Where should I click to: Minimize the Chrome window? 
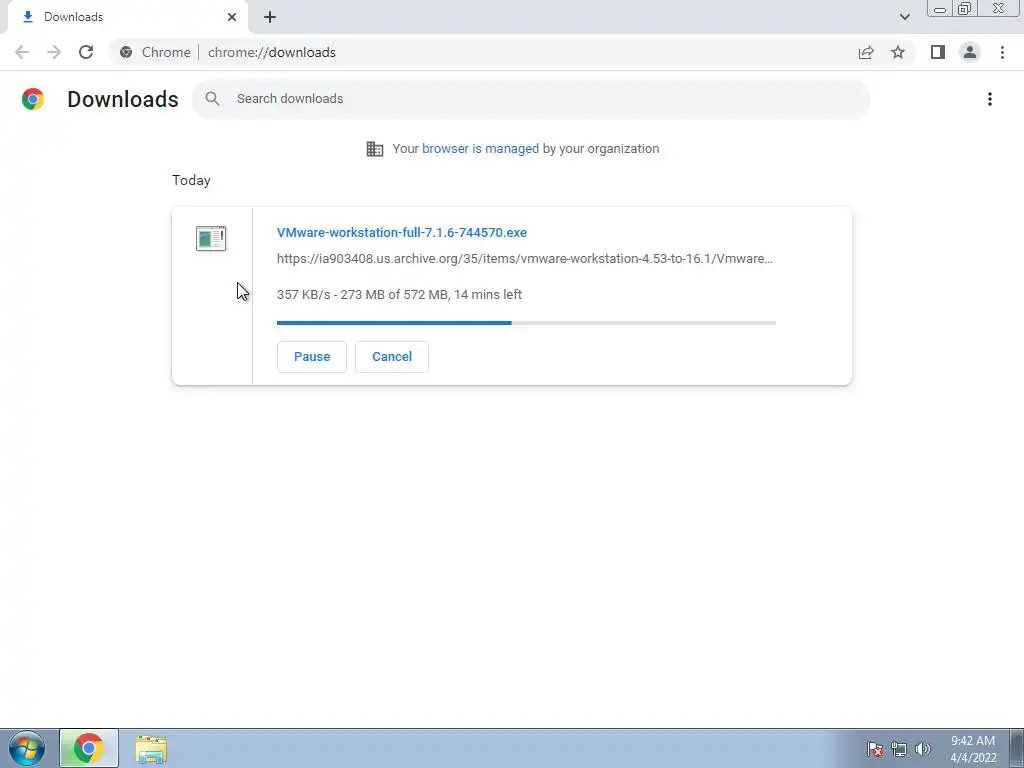click(x=940, y=9)
